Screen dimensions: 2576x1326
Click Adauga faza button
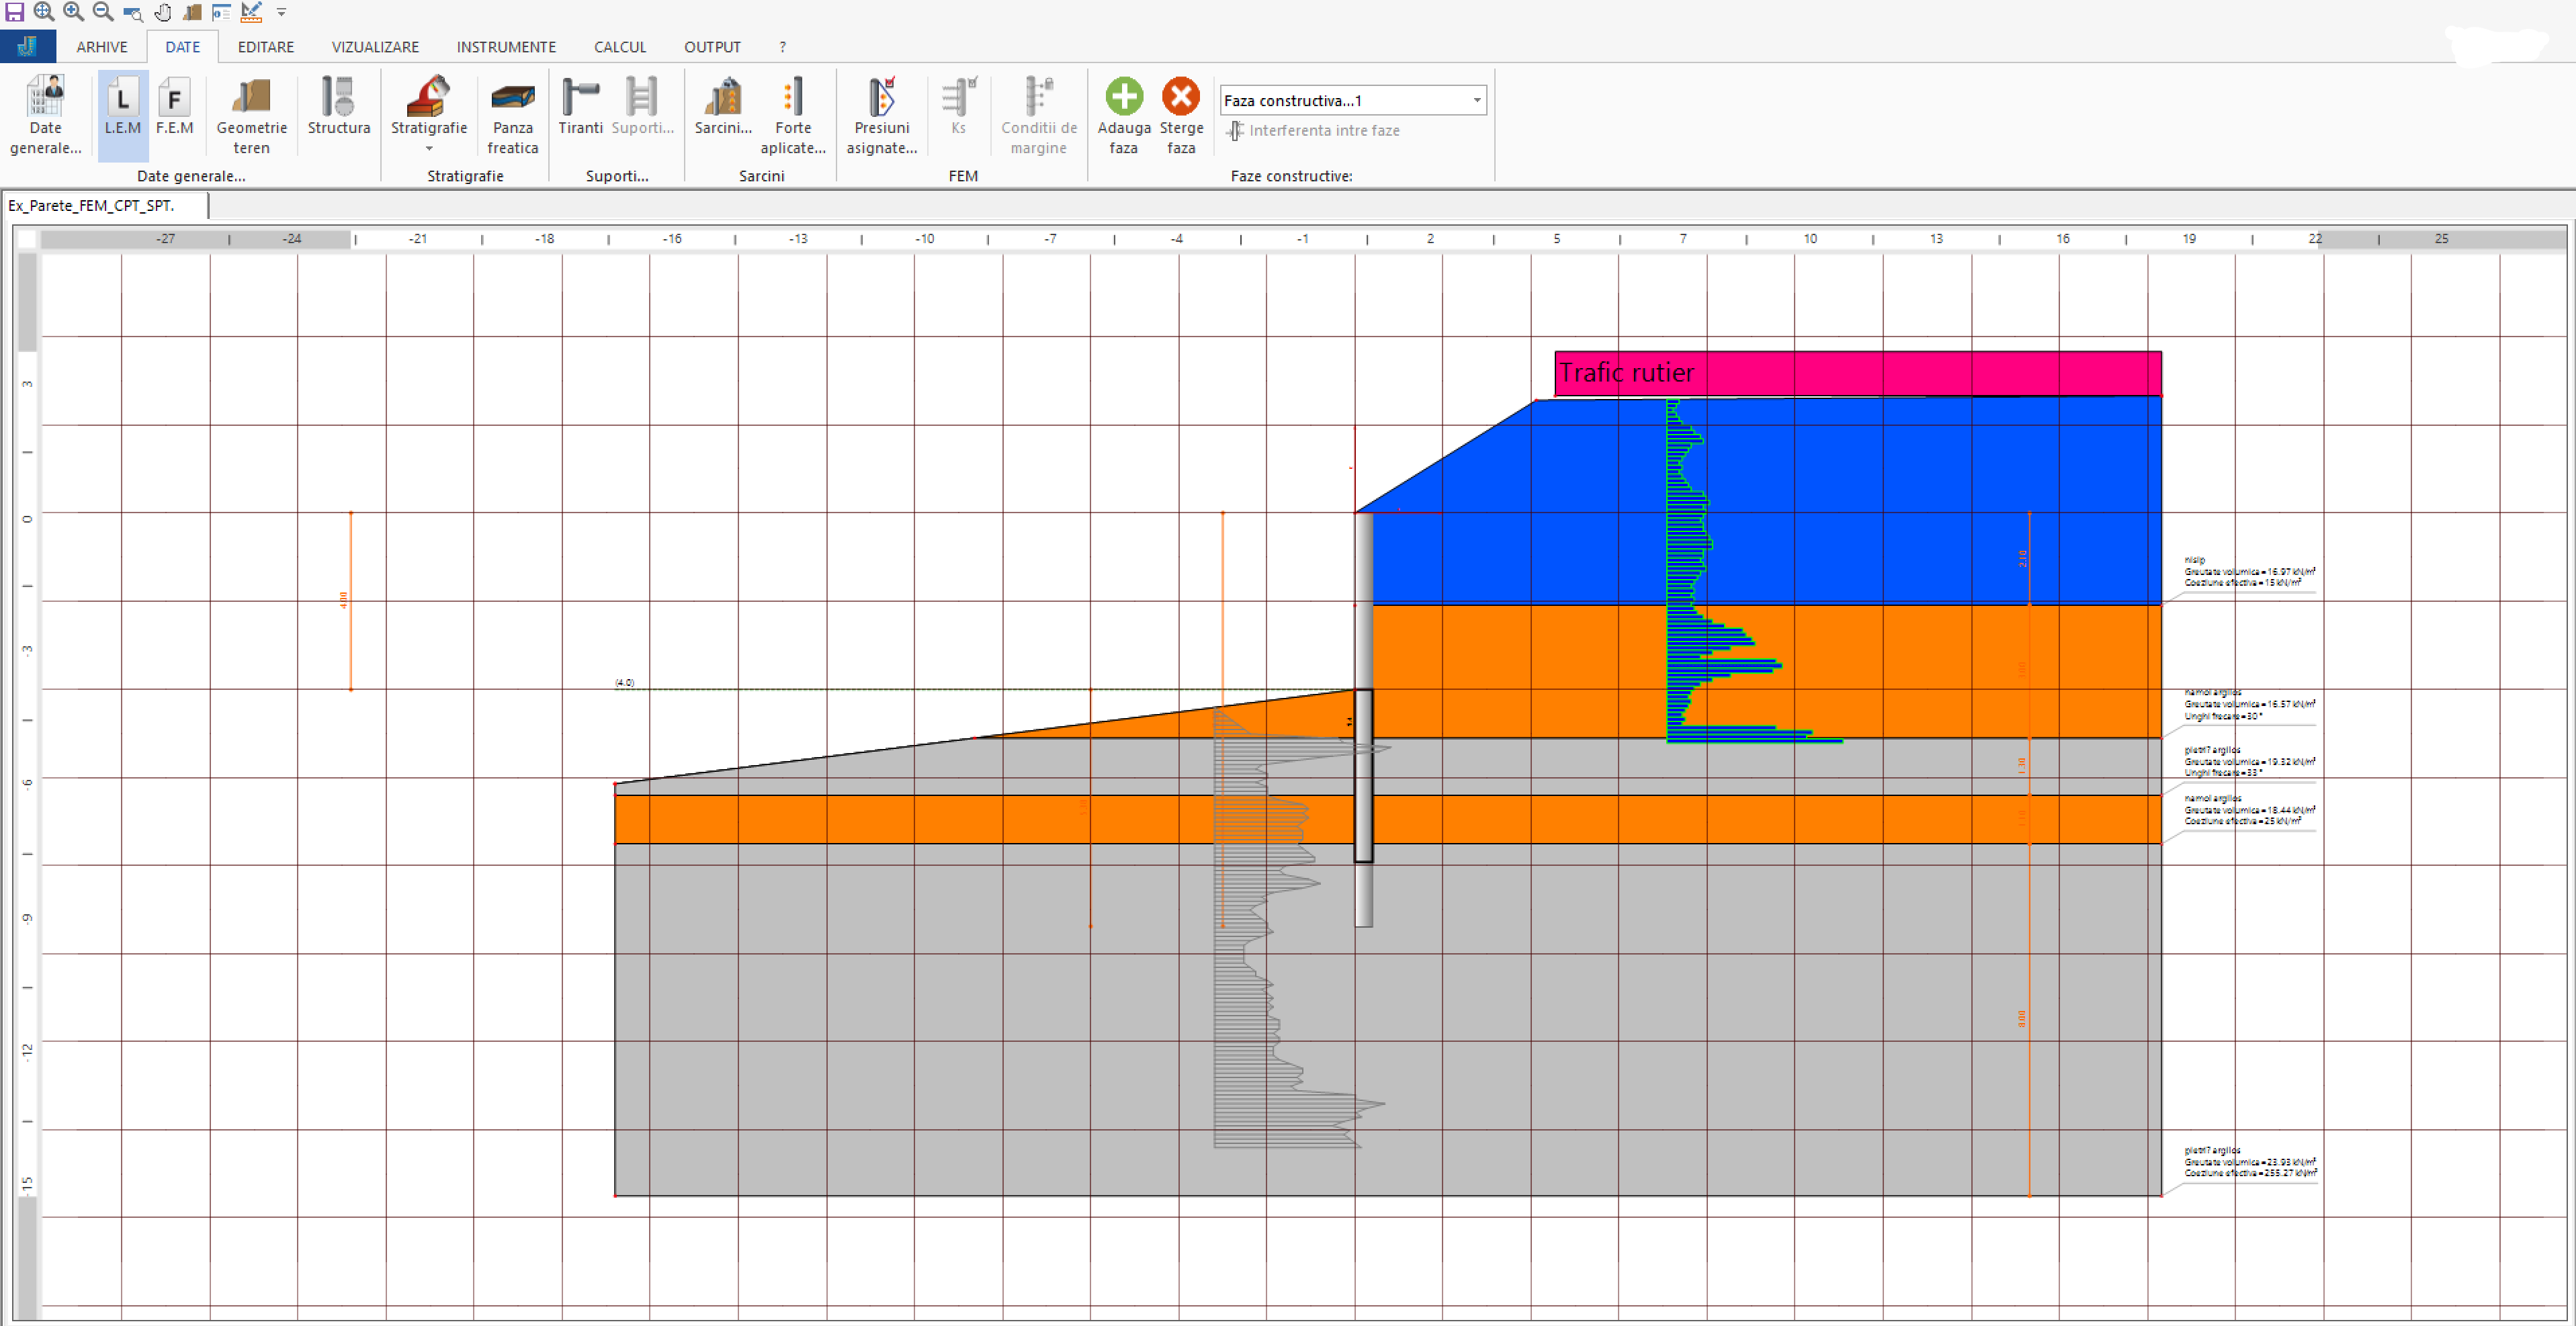(x=1123, y=116)
